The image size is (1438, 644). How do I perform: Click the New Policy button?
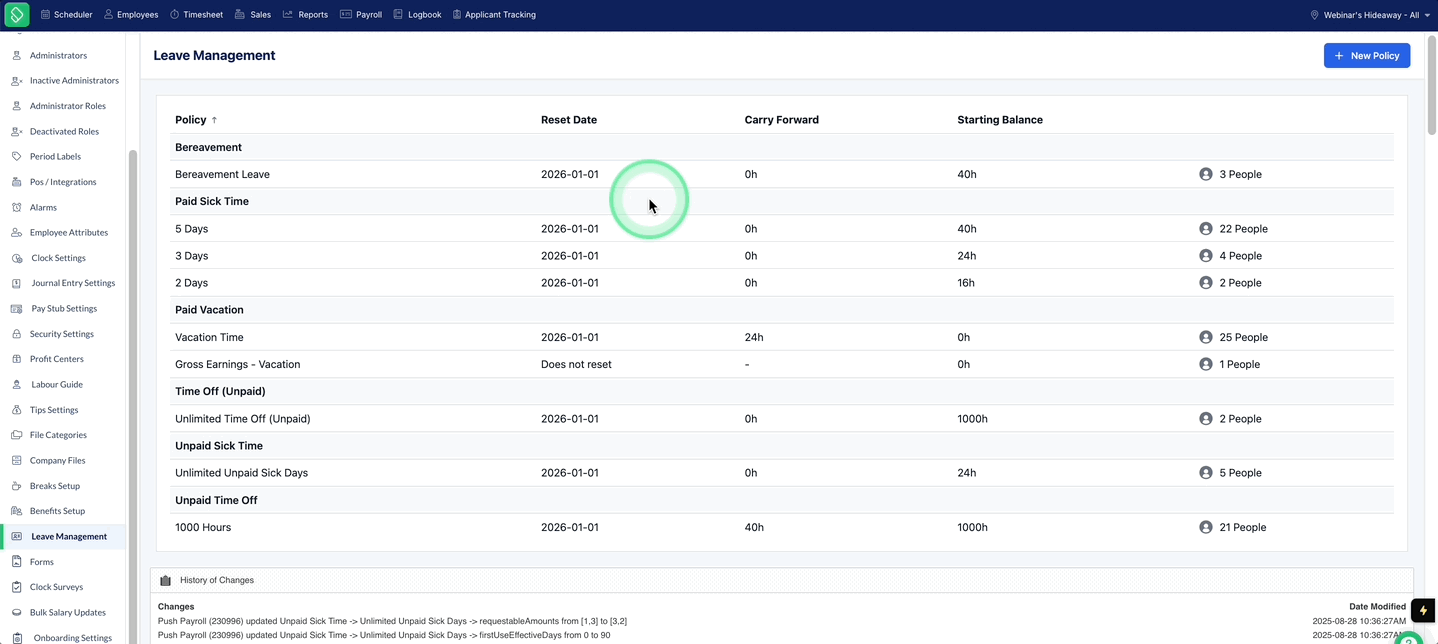[1367, 56]
